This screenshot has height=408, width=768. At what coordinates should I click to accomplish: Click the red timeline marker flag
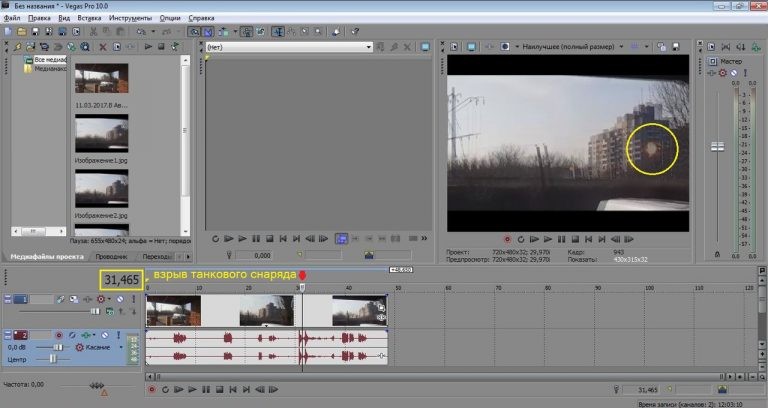pyautogui.click(x=302, y=276)
